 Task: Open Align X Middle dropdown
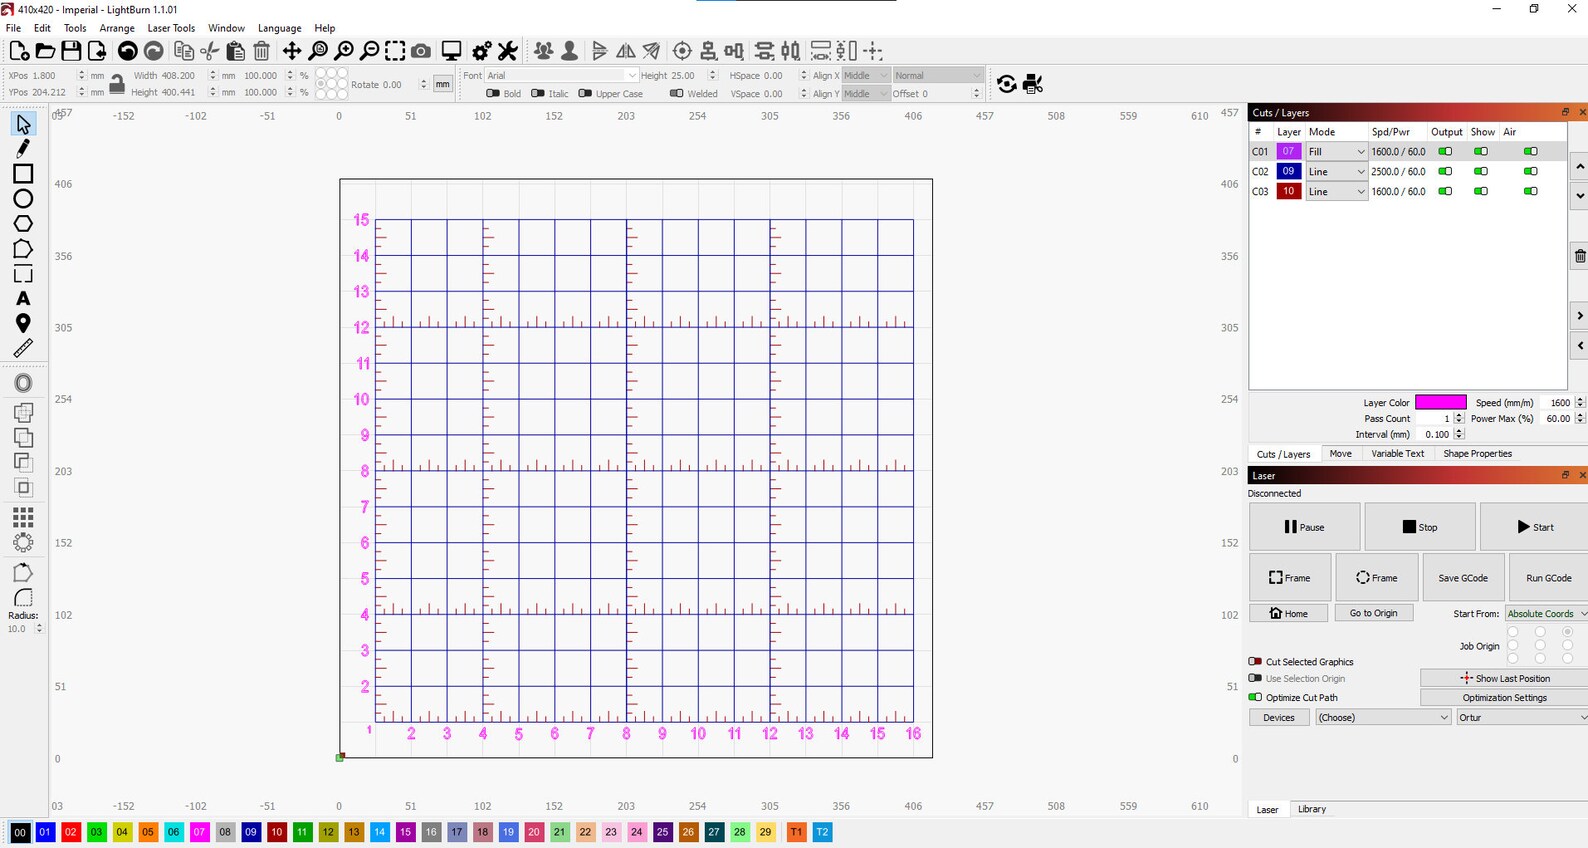[x=865, y=76]
